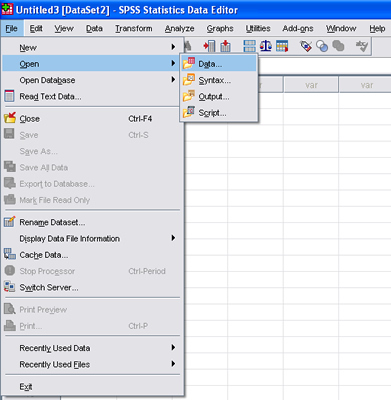Image resolution: width=391 pixels, height=400 pixels.
Task: Expand the Open Database submenu arrow
Action: [173, 79]
